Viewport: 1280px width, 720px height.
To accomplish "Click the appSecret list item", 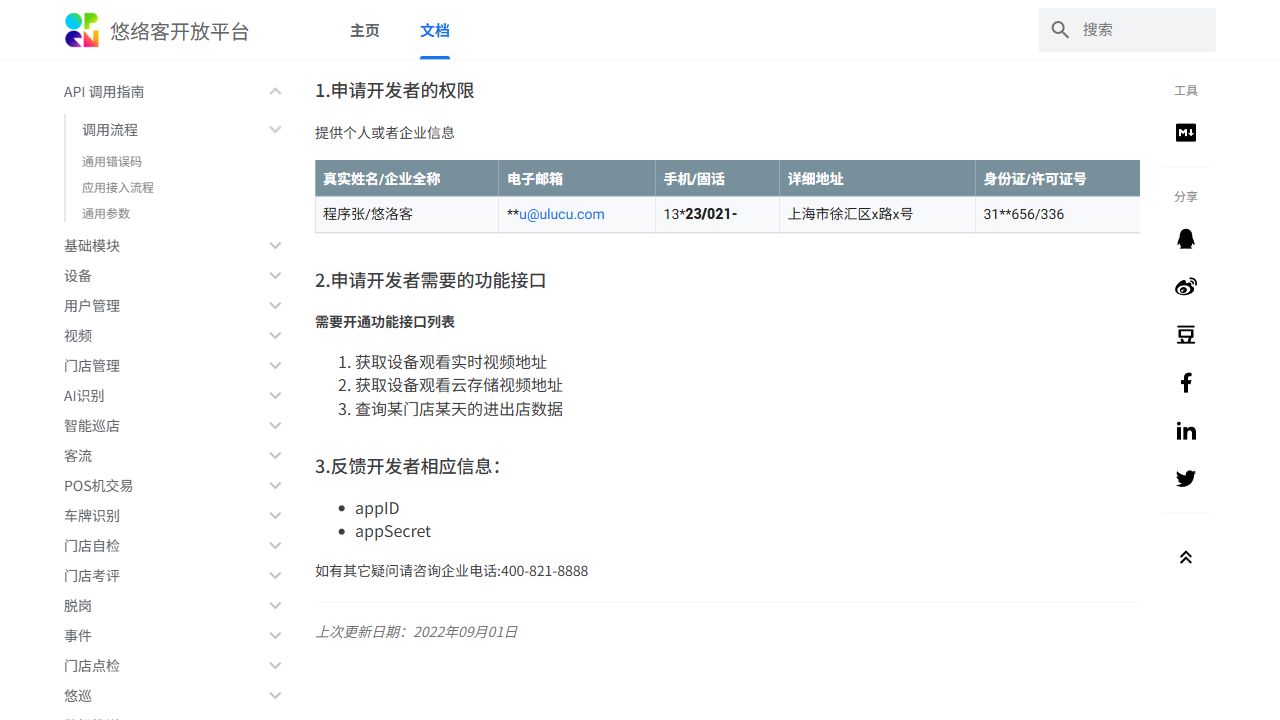I will point(393,531).
